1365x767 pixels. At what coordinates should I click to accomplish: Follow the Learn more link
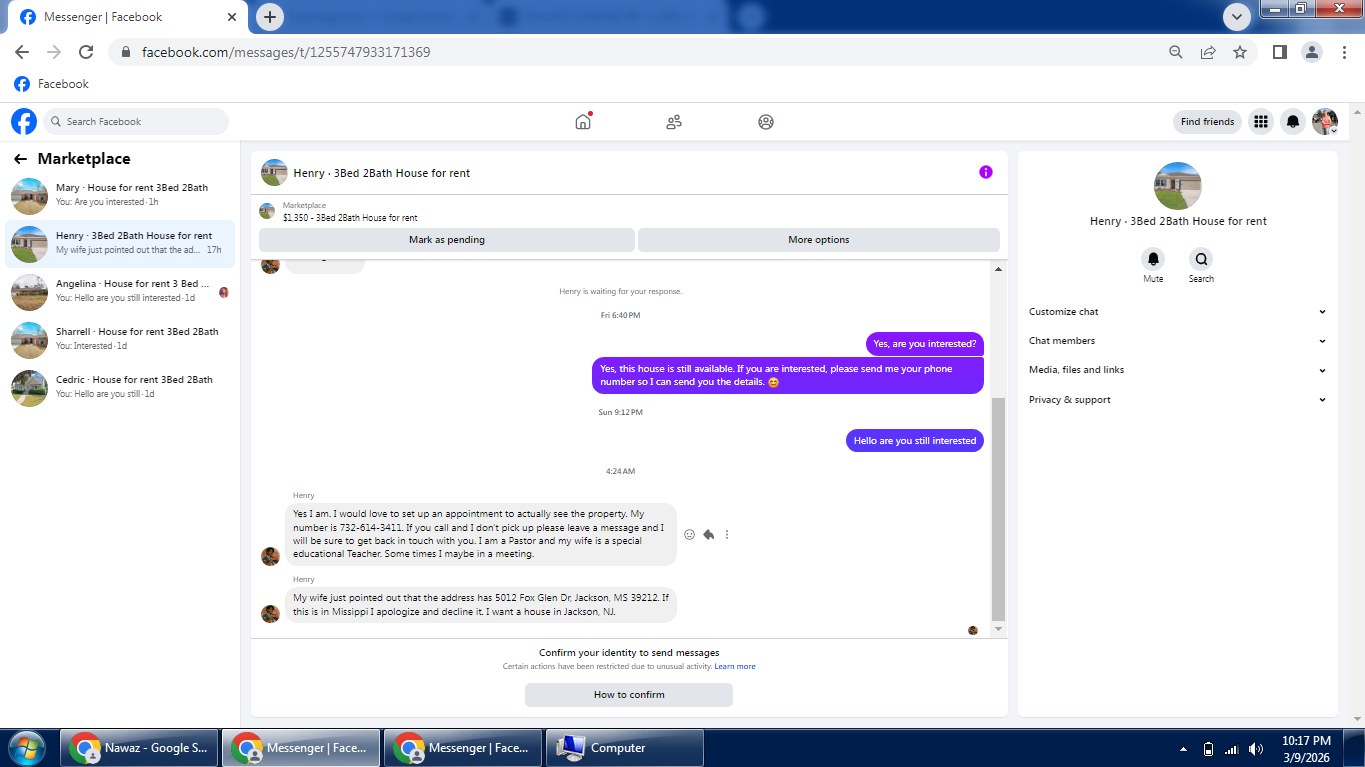coord(735,667)
